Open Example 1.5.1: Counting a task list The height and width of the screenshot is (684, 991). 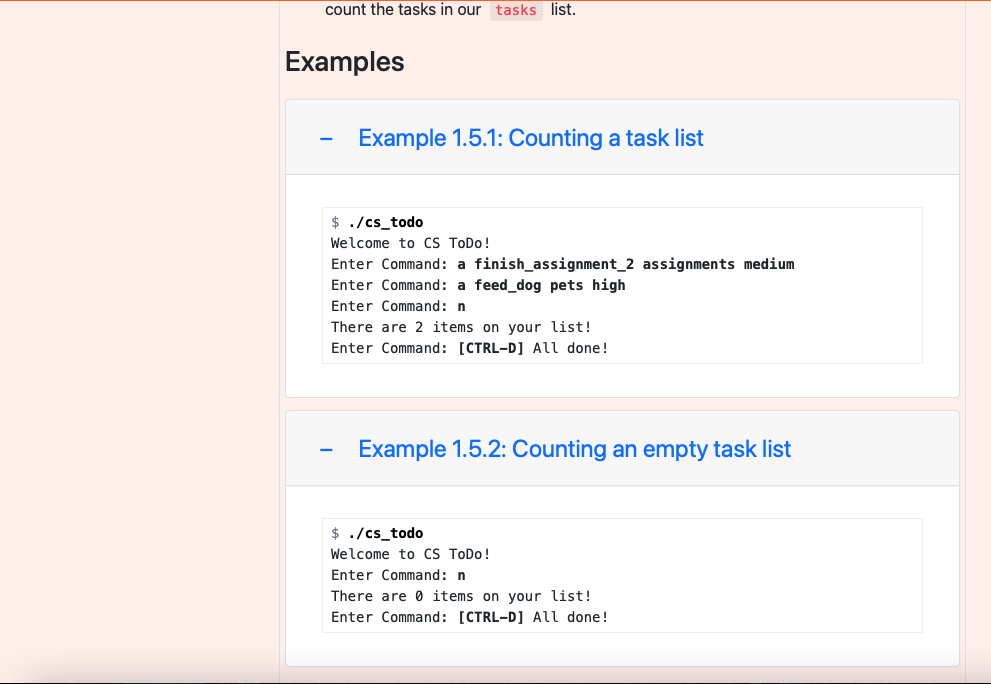coord(530,138)
